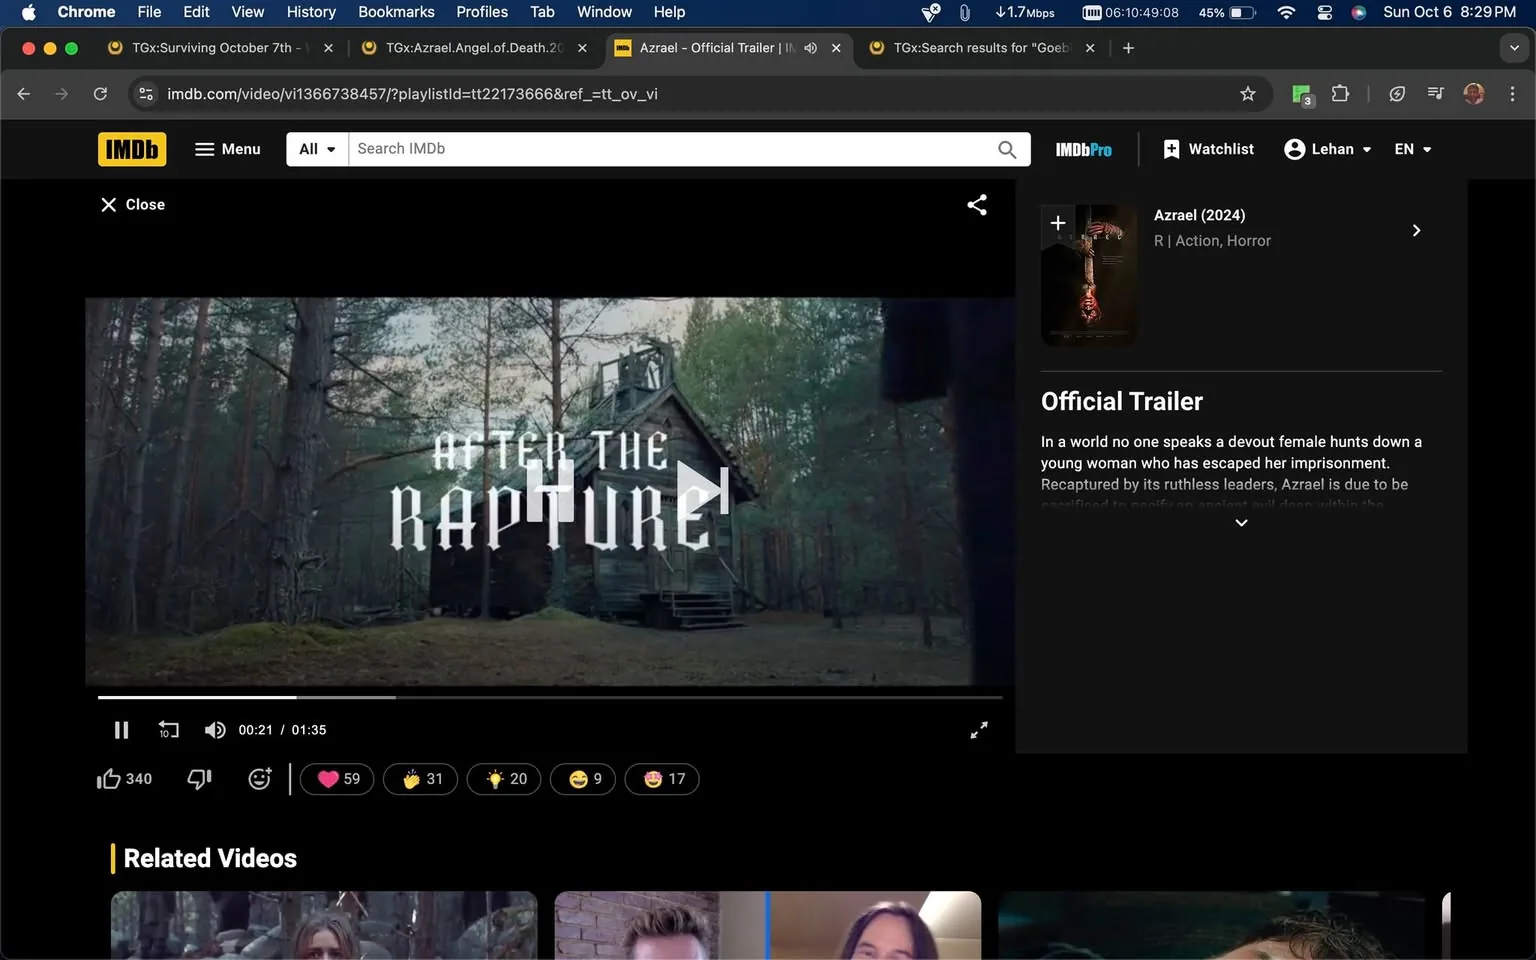Give the trailer a thumbs up

point(111,778)
